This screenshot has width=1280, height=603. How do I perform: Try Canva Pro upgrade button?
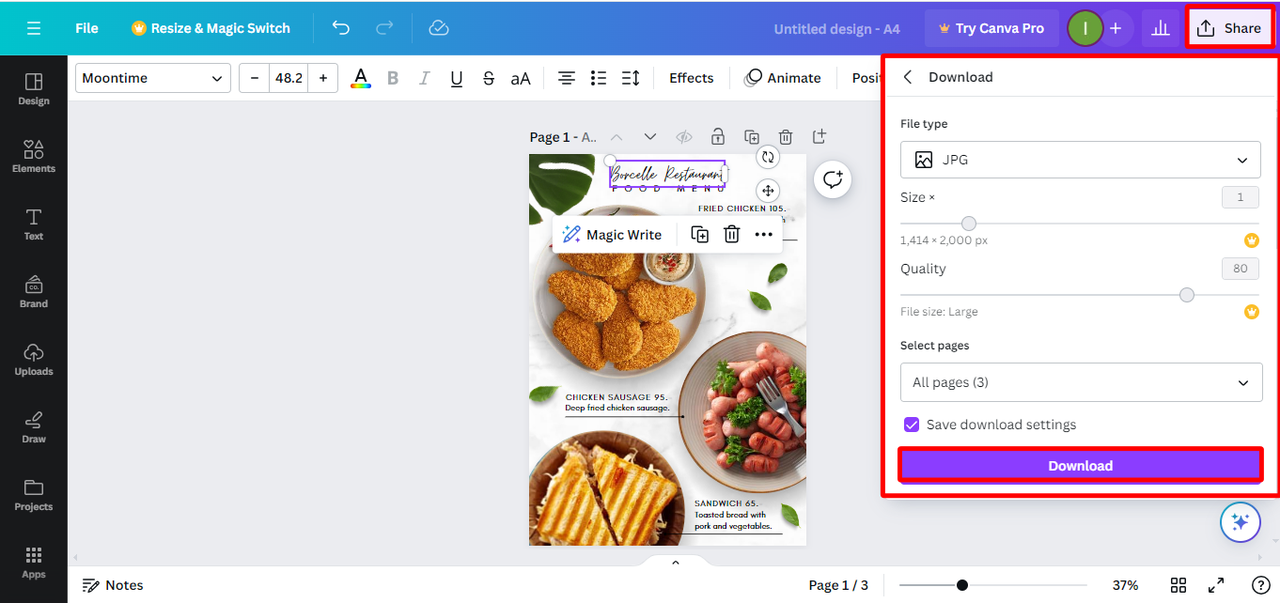[x=991, y=28]
